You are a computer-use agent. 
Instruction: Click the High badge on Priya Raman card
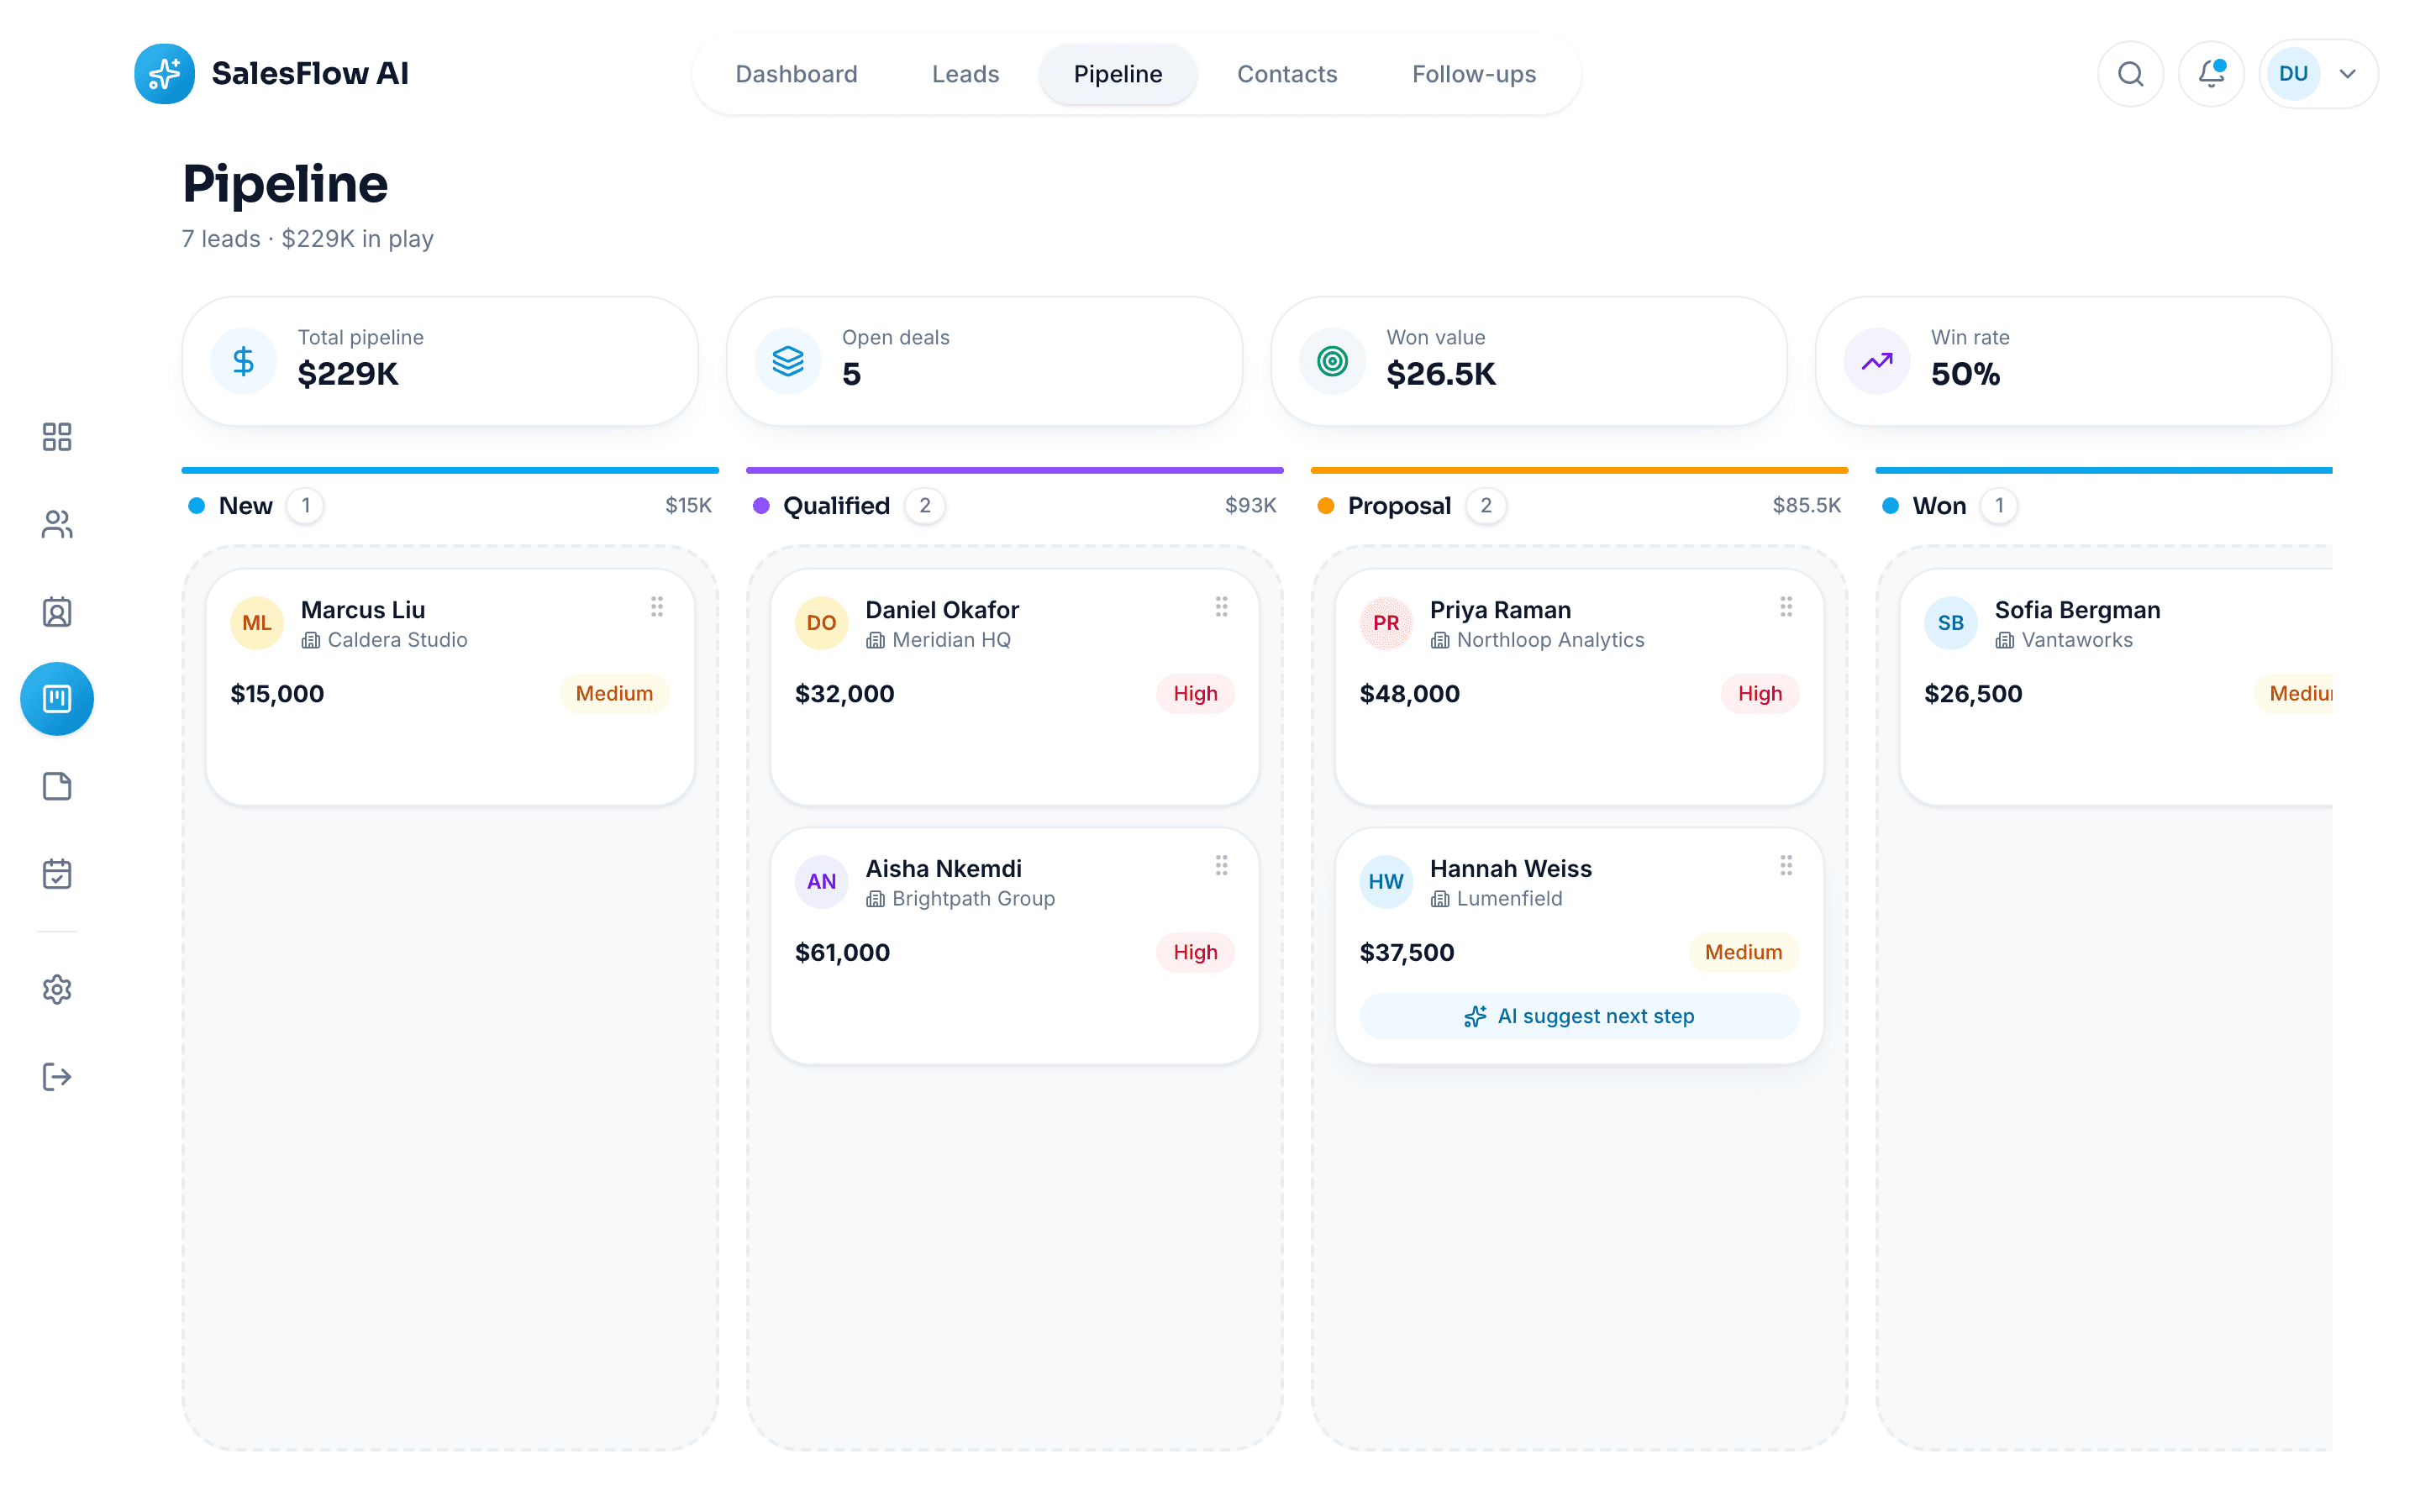coord(1759,694)
